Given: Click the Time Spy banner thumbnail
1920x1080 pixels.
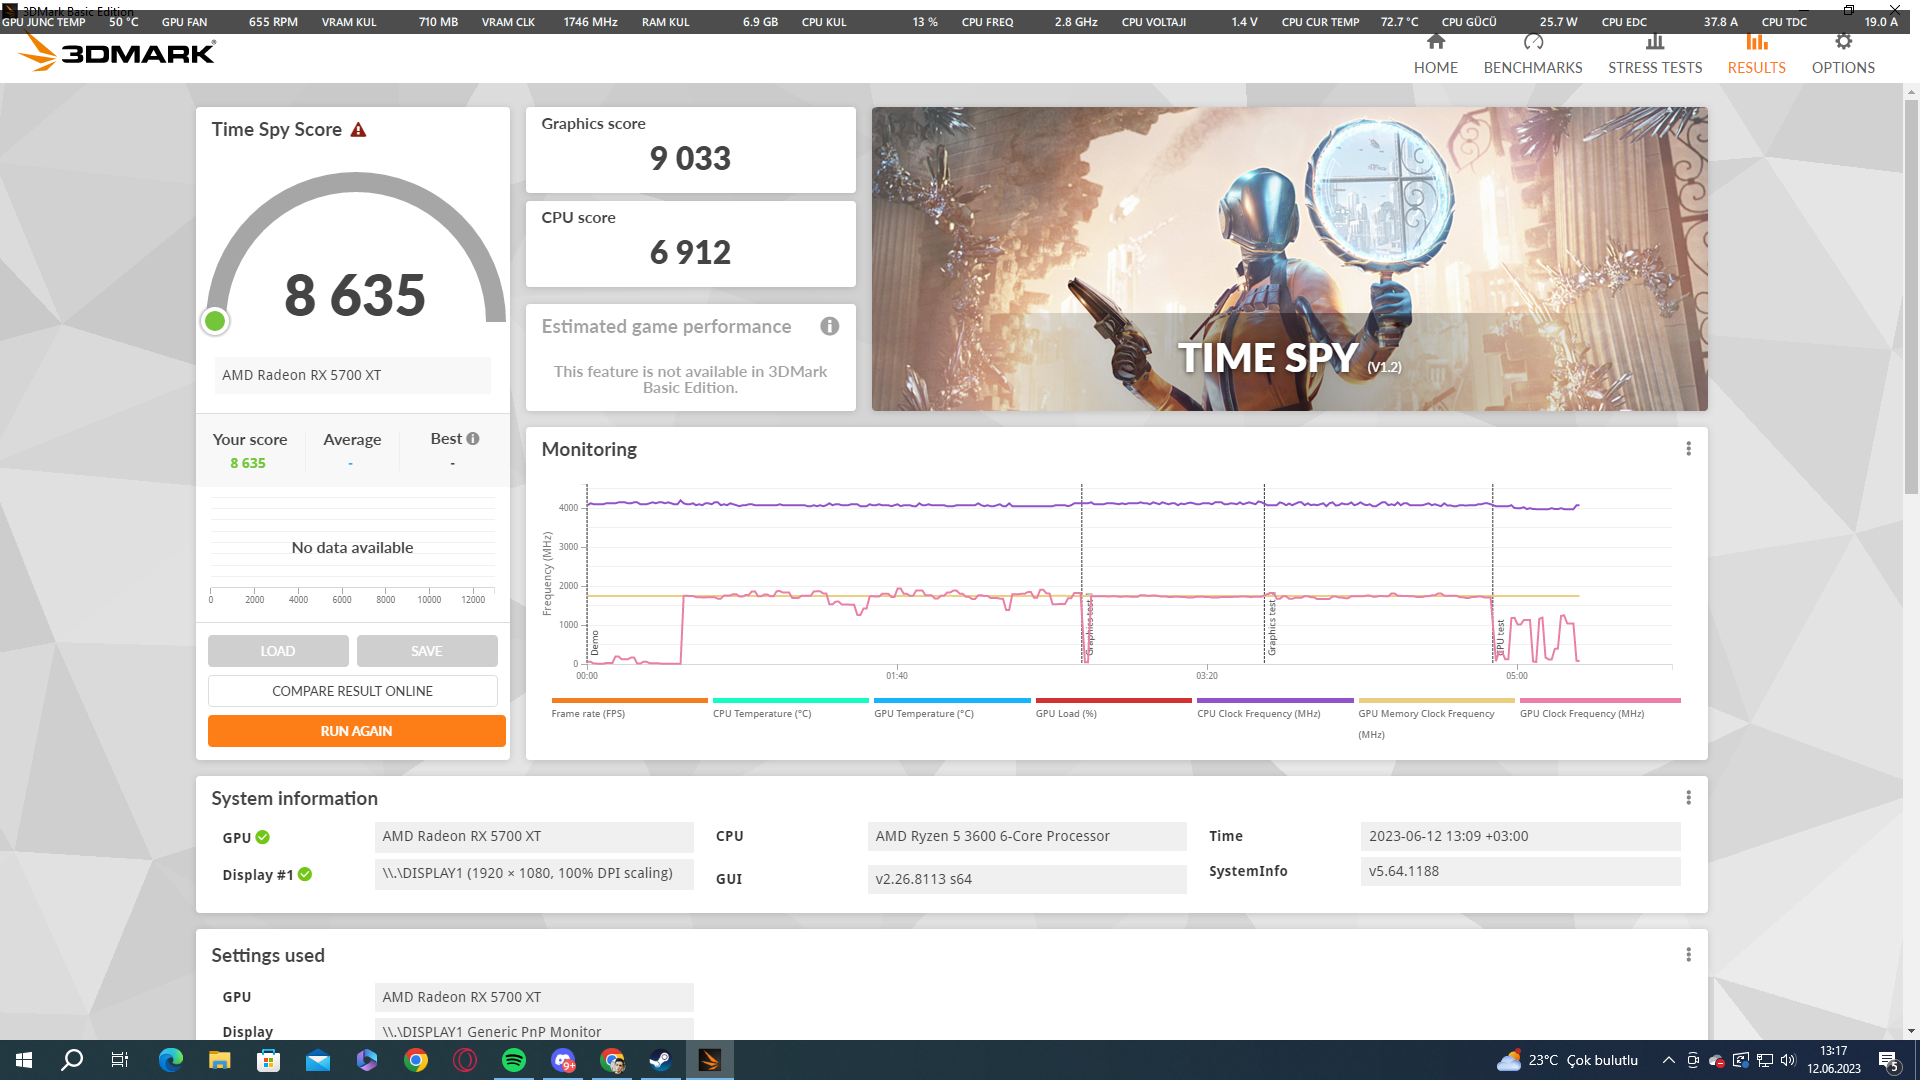Looking at the screenshot, I should pos(1289,259).
